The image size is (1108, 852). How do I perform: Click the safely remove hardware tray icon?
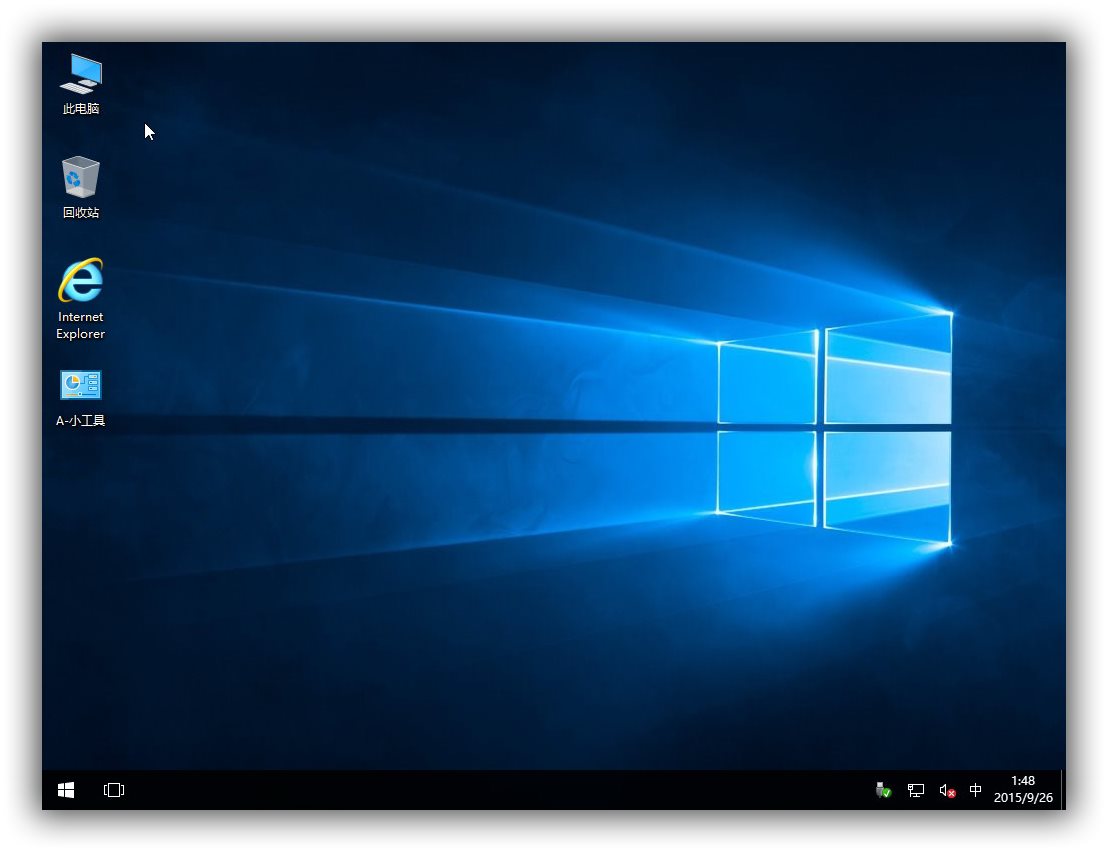(x=883, y=790)
